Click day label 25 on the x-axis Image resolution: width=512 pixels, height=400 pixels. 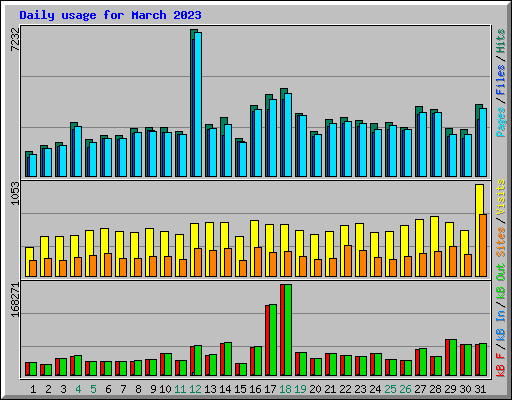click(390, 389)
